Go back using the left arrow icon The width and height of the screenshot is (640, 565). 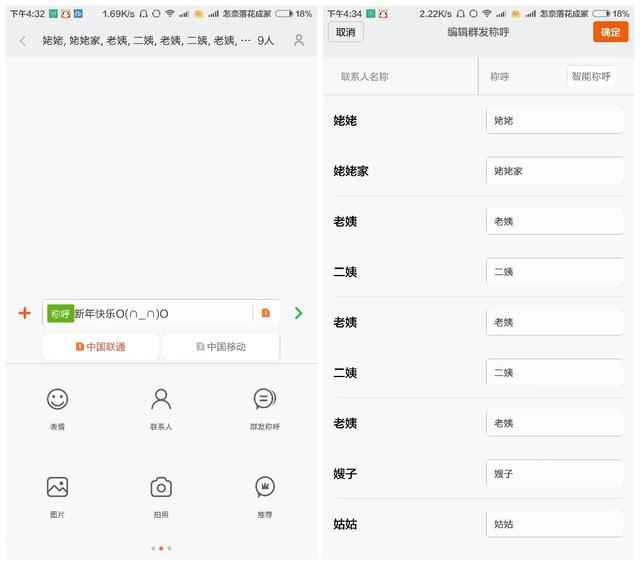click(x=23, y=40)
